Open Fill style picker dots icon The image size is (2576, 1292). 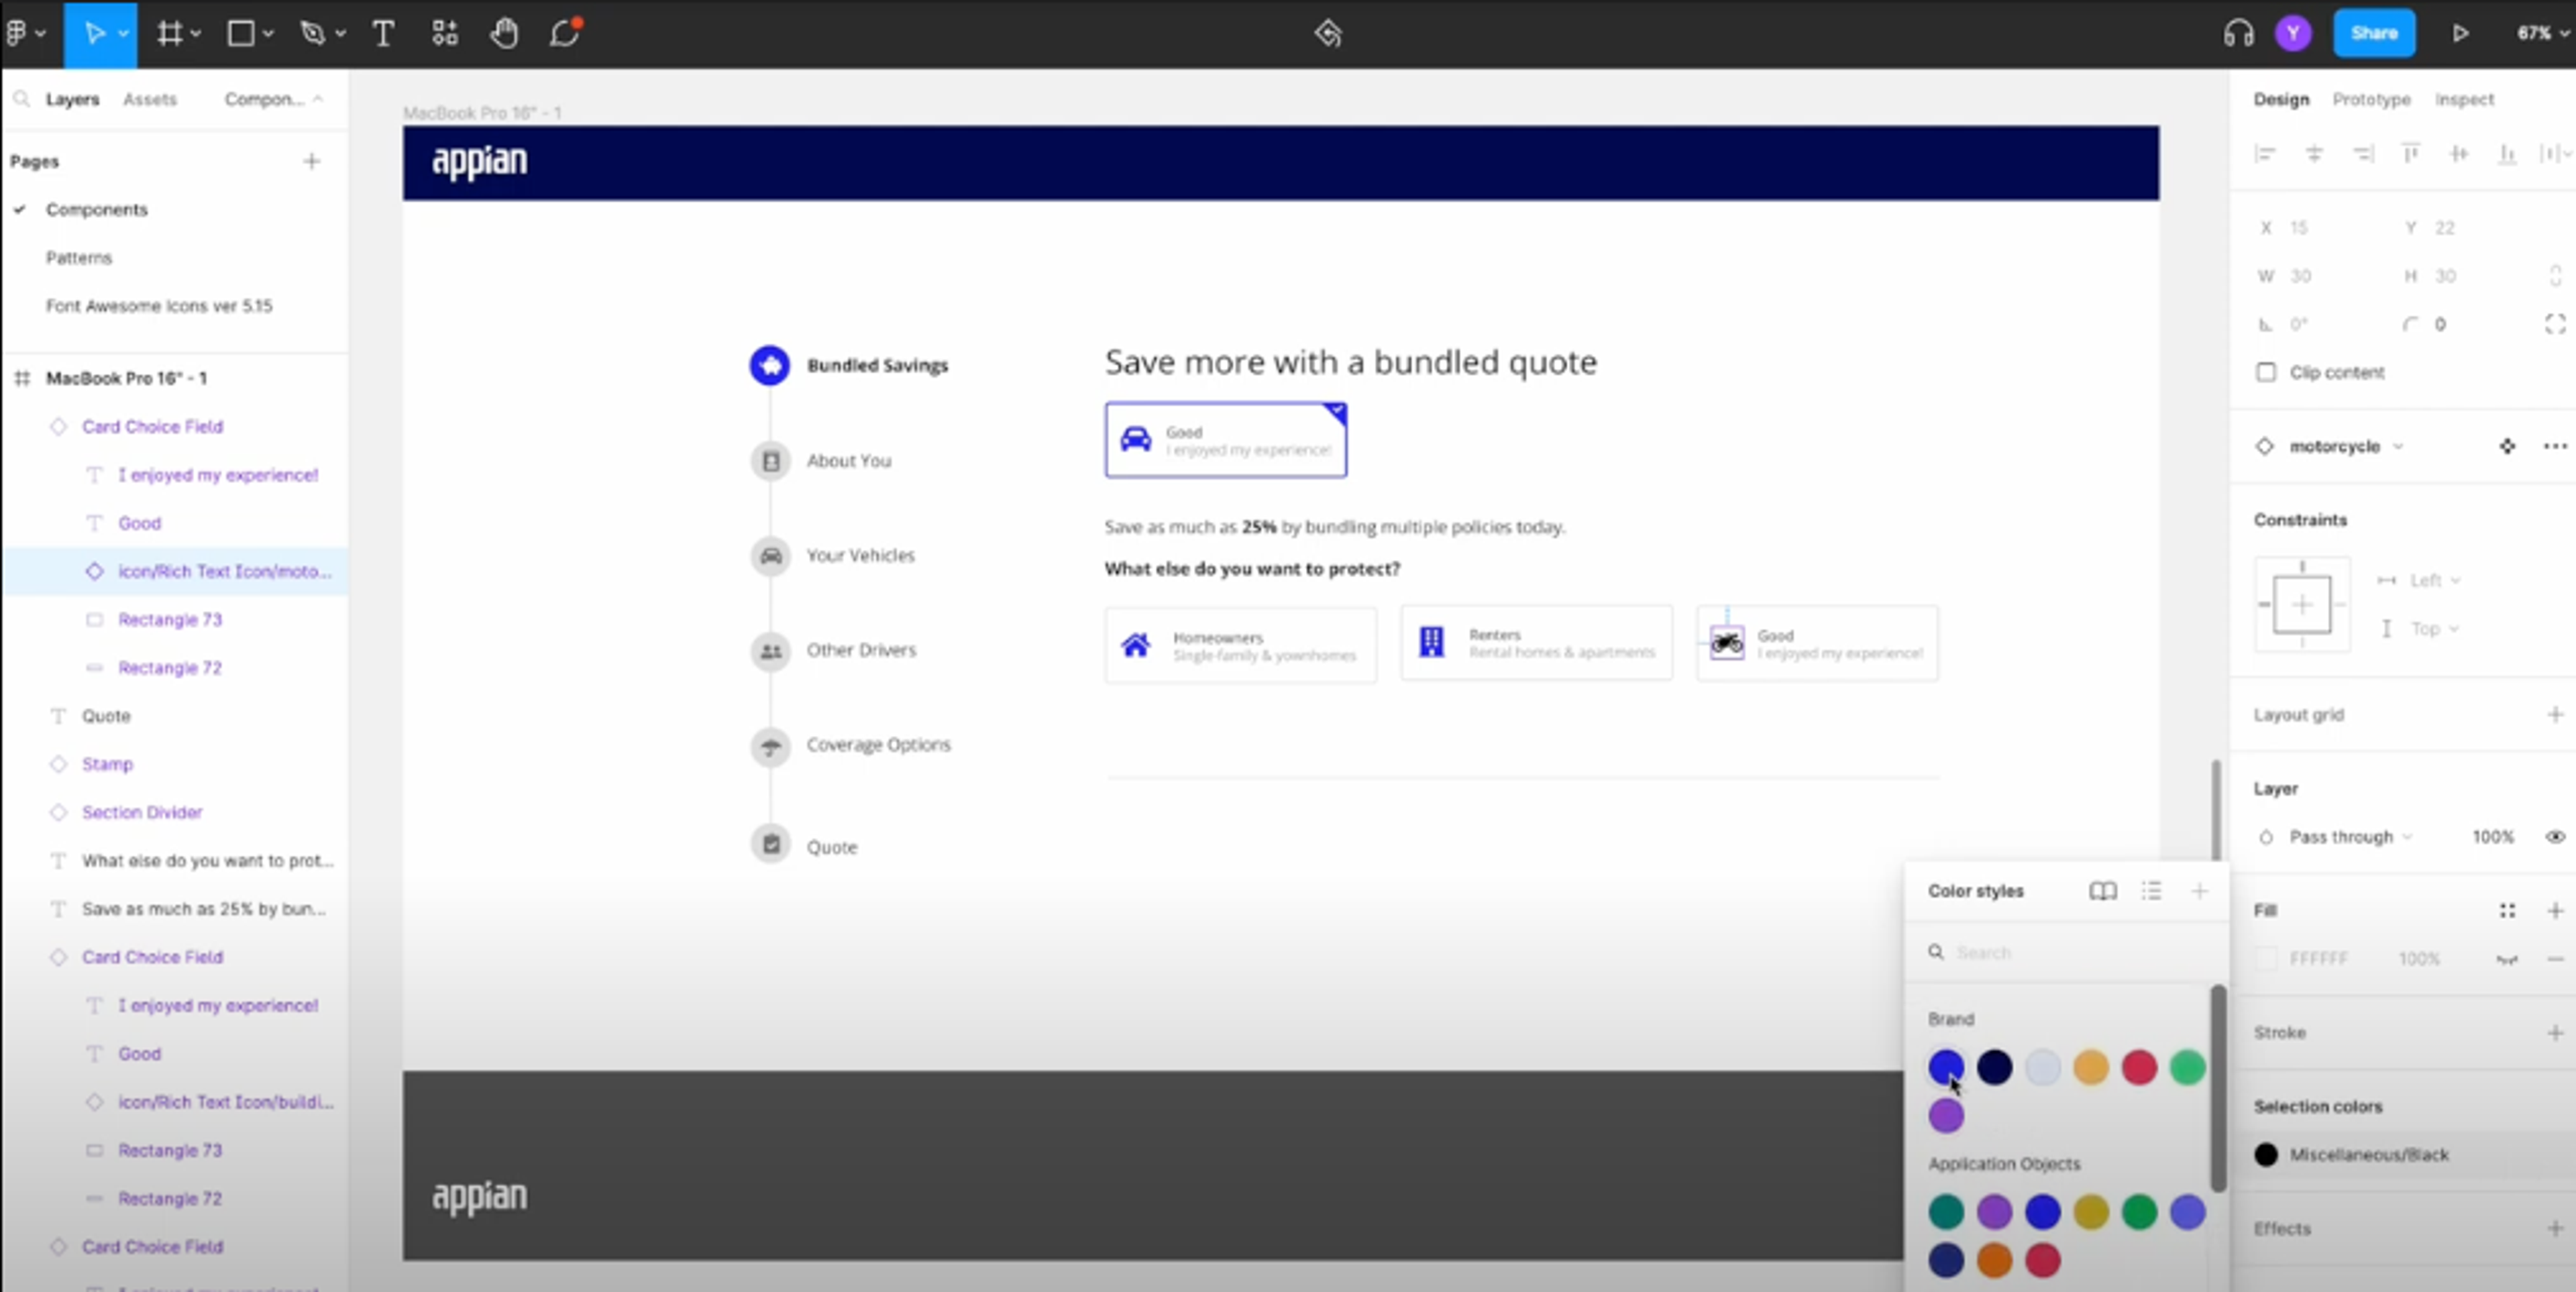[2507, 910]
